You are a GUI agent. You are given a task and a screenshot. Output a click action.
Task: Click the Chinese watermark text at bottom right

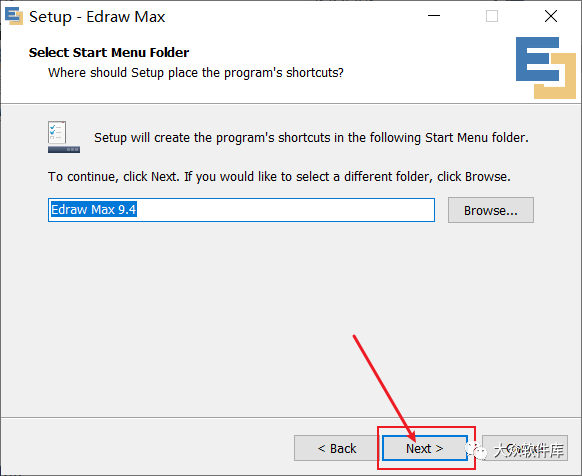(x=529, y=450)
